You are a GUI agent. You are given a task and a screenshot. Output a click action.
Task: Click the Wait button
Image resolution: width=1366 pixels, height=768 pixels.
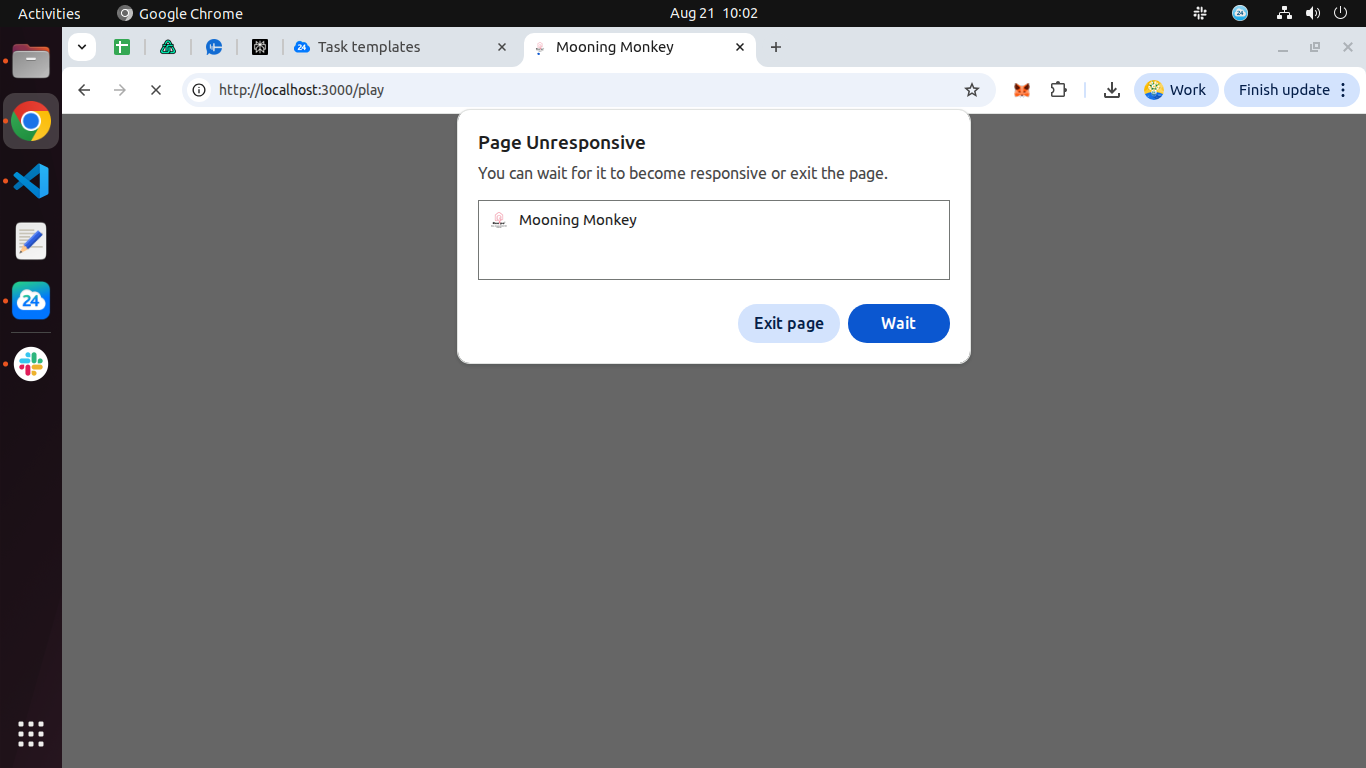pyautogui.click(x=898, y=323)
